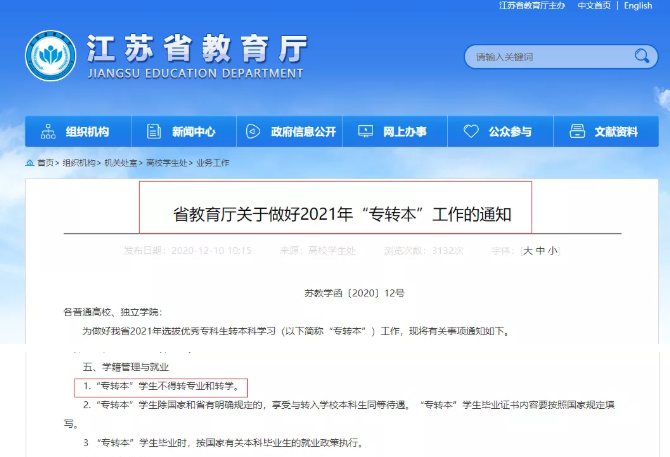Click the 文献资料 archive icon
670x457 pixels.
tap(576, 132)
